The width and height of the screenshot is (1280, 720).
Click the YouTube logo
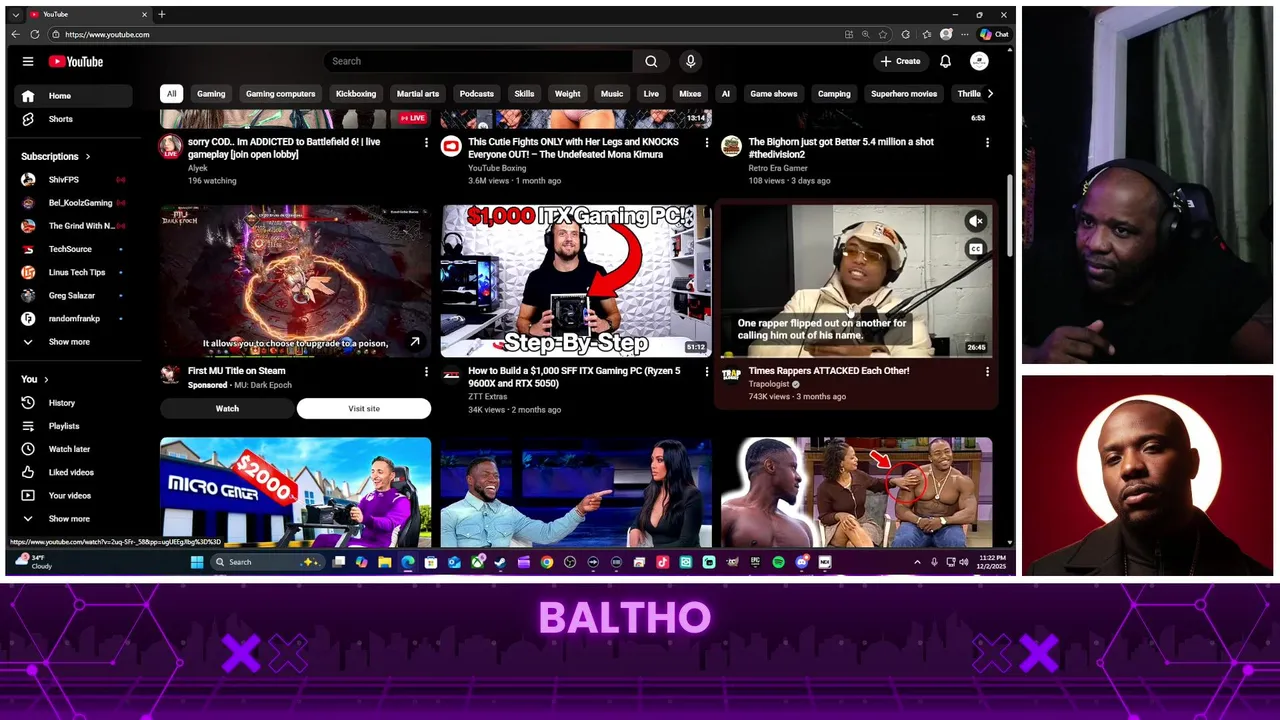click(x=76, y=61)
